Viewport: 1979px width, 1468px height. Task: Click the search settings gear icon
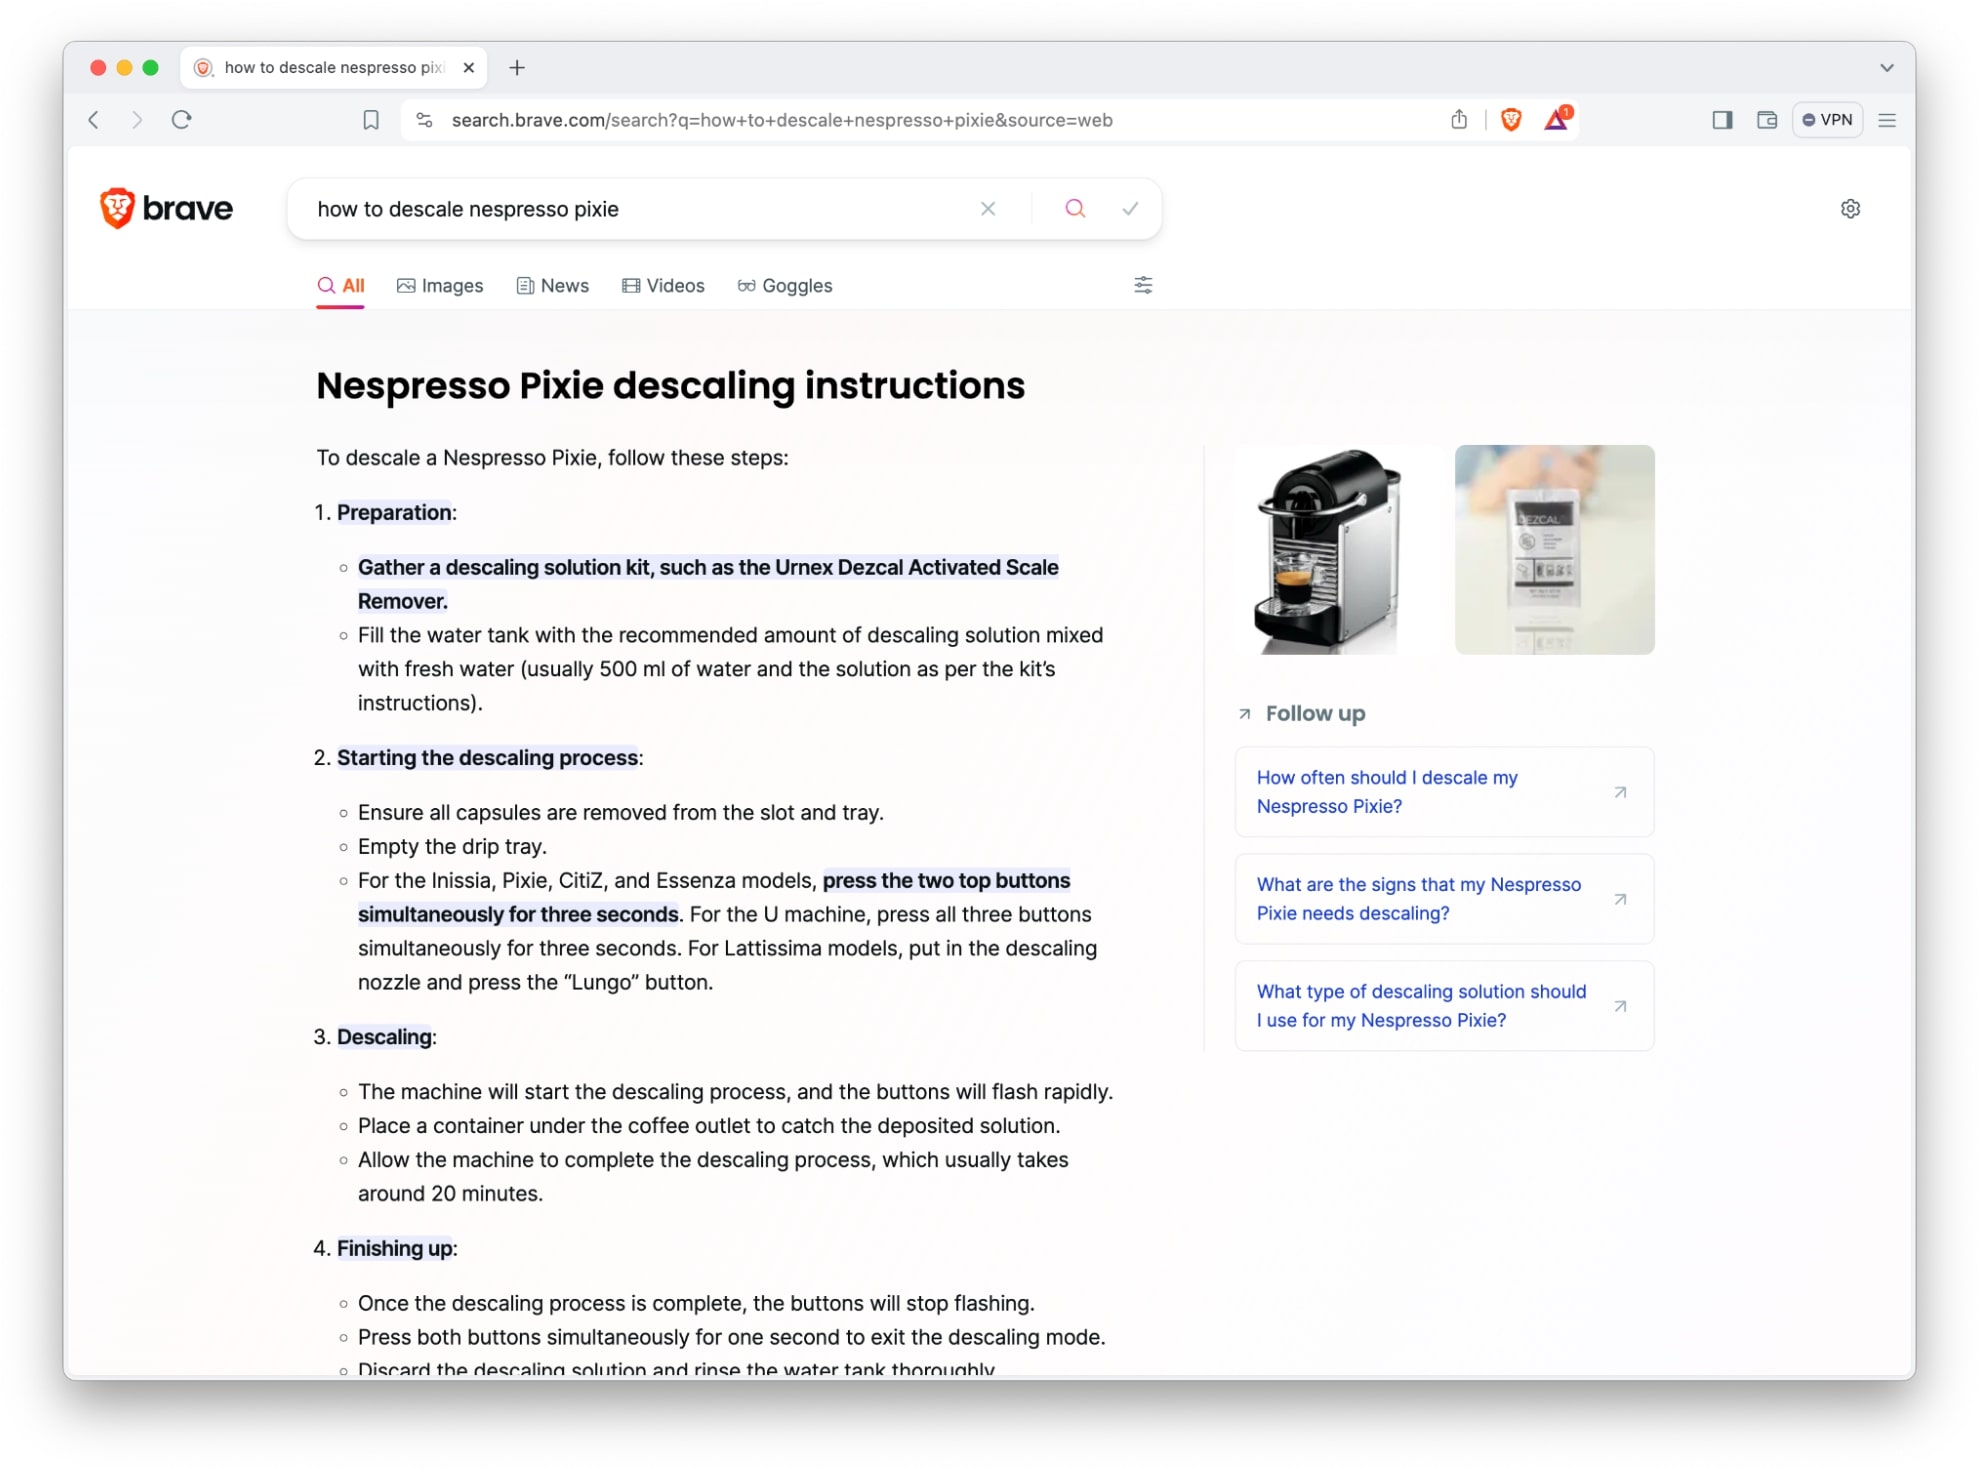[1850, 208]
